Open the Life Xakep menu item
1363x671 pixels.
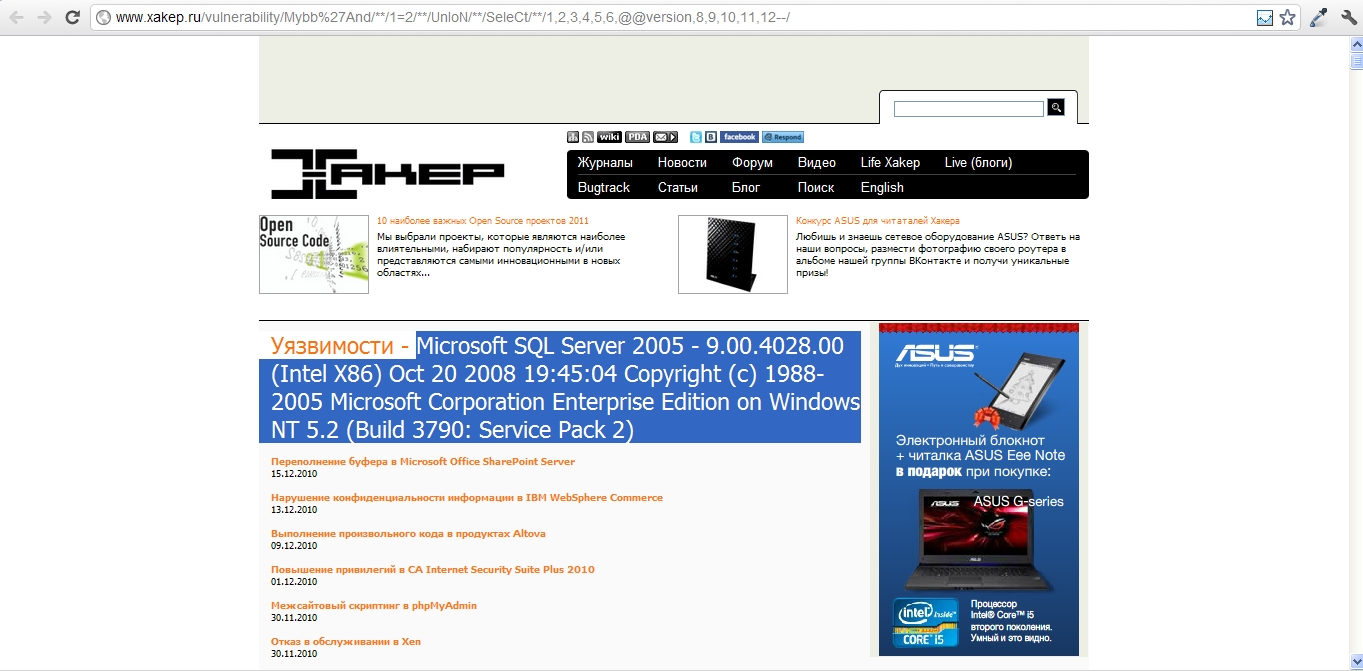pos(890,163)
